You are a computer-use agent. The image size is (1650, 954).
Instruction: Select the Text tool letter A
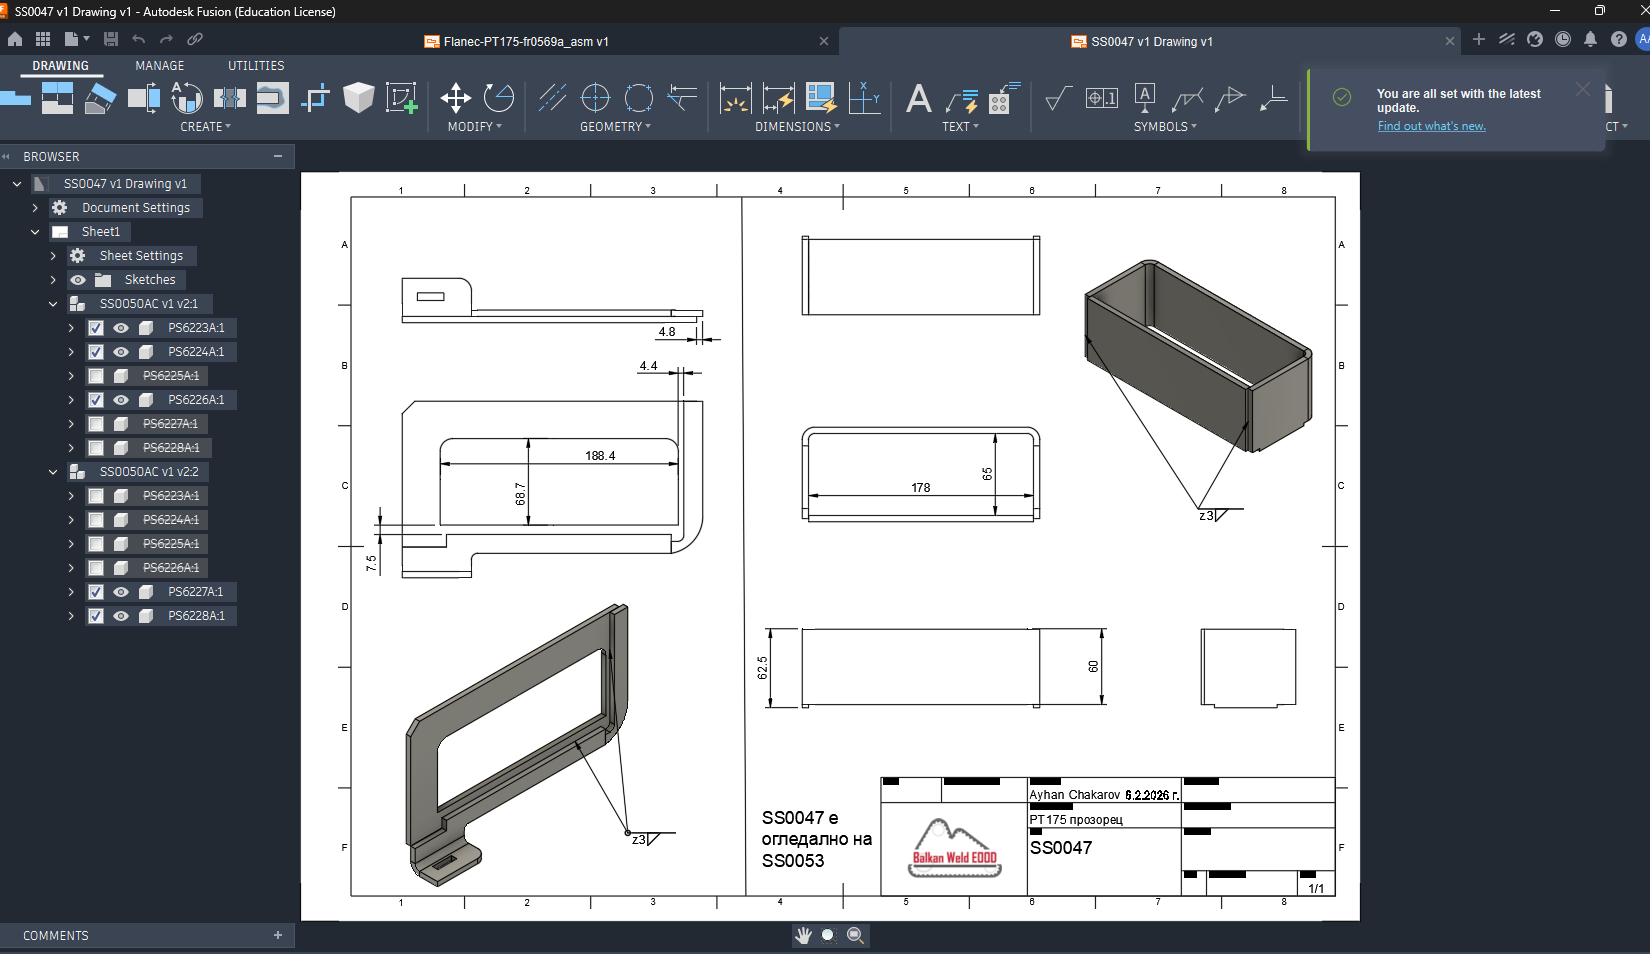(x=918, y=98)
